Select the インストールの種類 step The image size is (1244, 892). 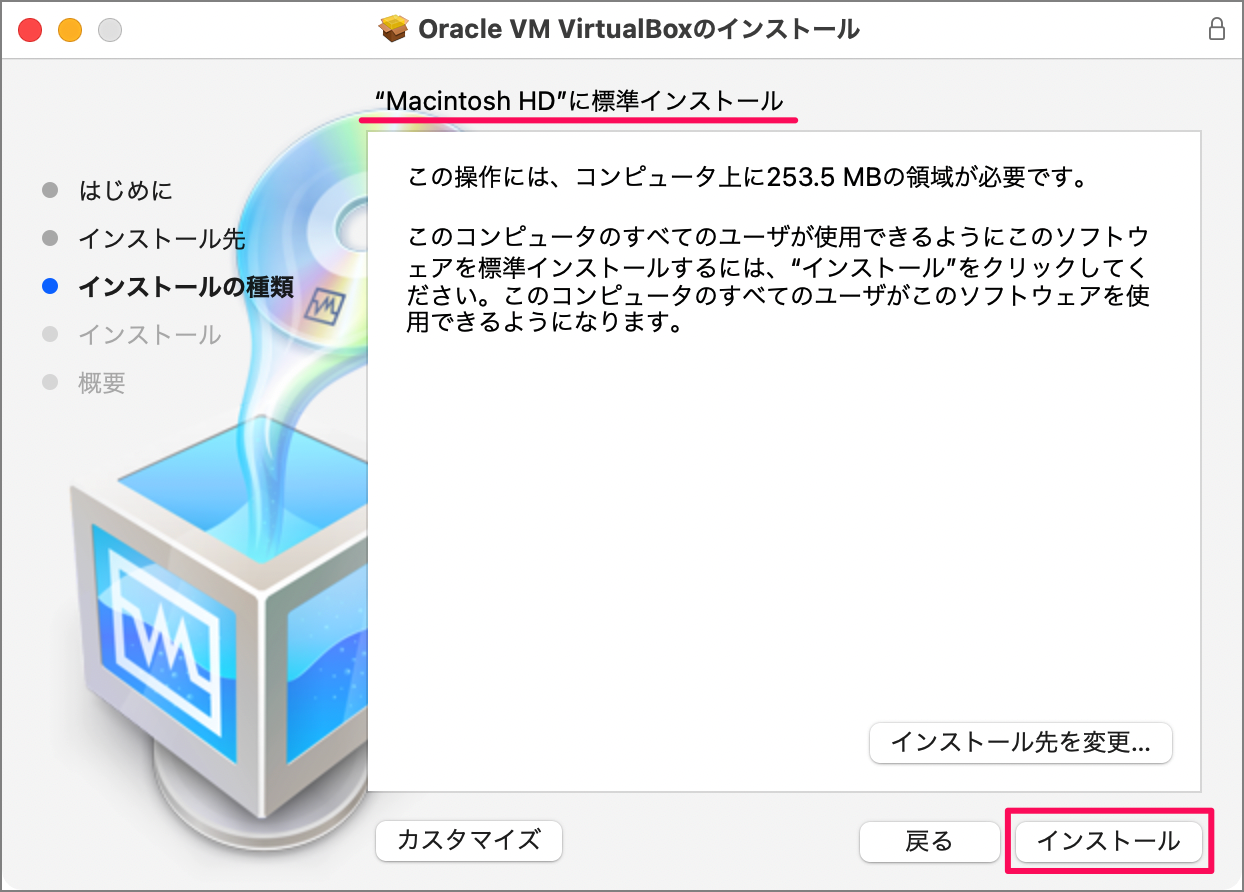185,287
